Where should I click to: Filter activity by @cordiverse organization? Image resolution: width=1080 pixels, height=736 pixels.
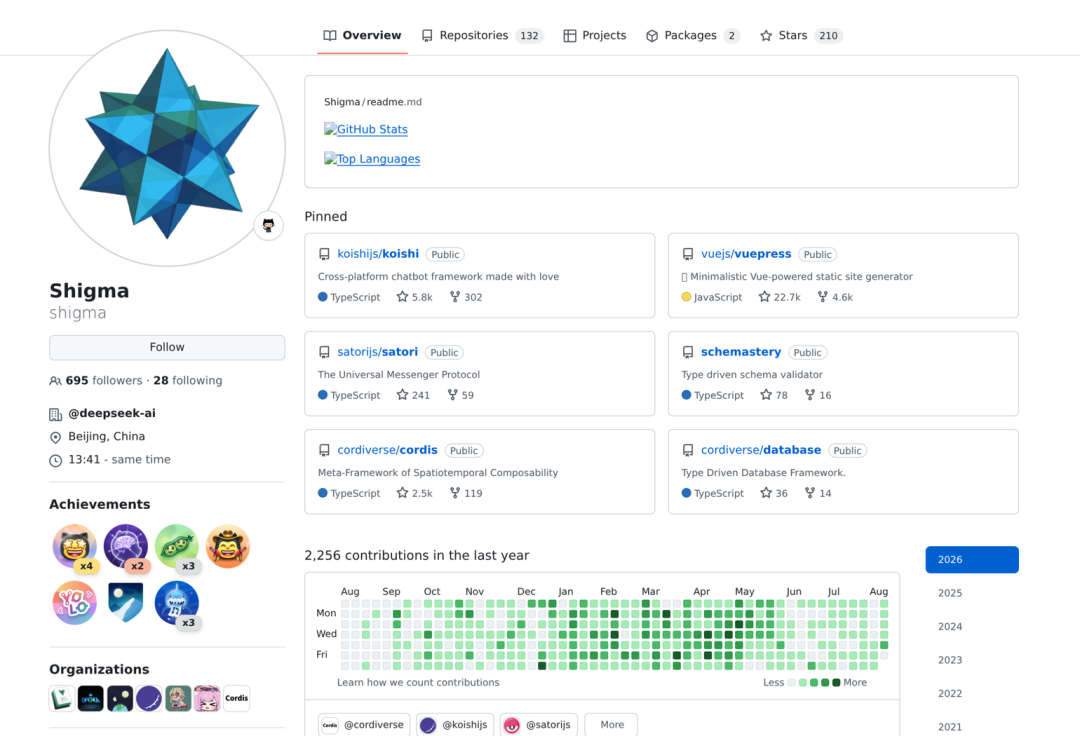pos(364,724)
